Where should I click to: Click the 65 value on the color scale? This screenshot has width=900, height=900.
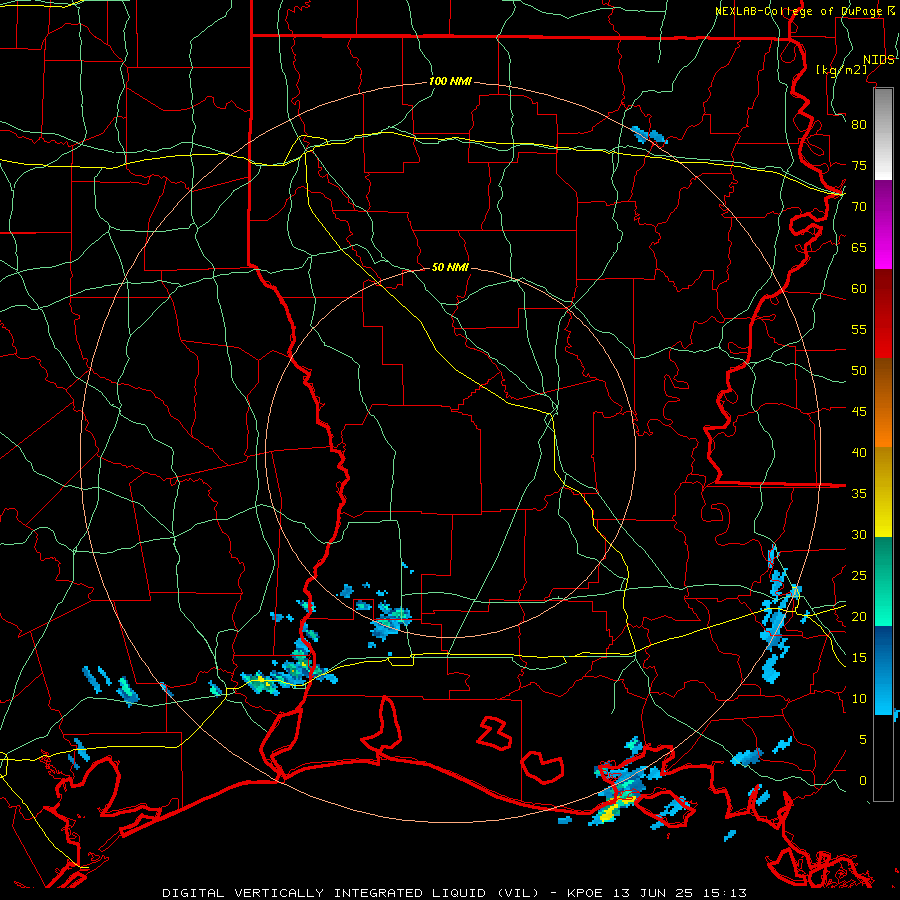[x=859, y=247]
